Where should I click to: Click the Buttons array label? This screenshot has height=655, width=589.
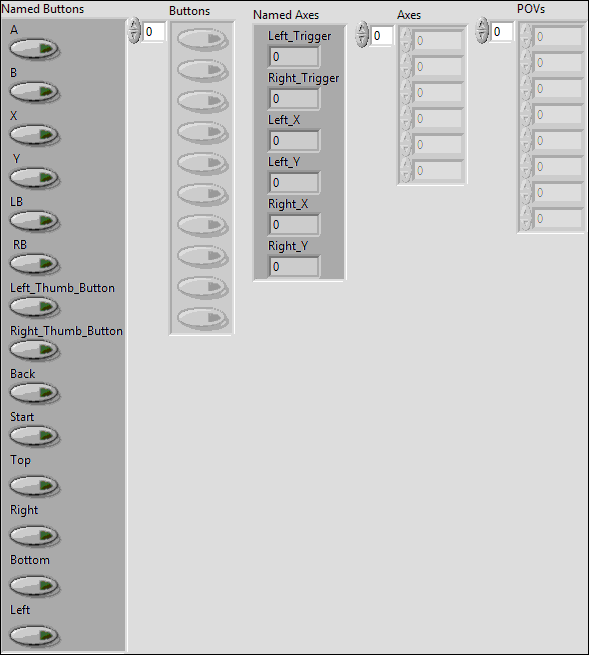pos(190,11)
